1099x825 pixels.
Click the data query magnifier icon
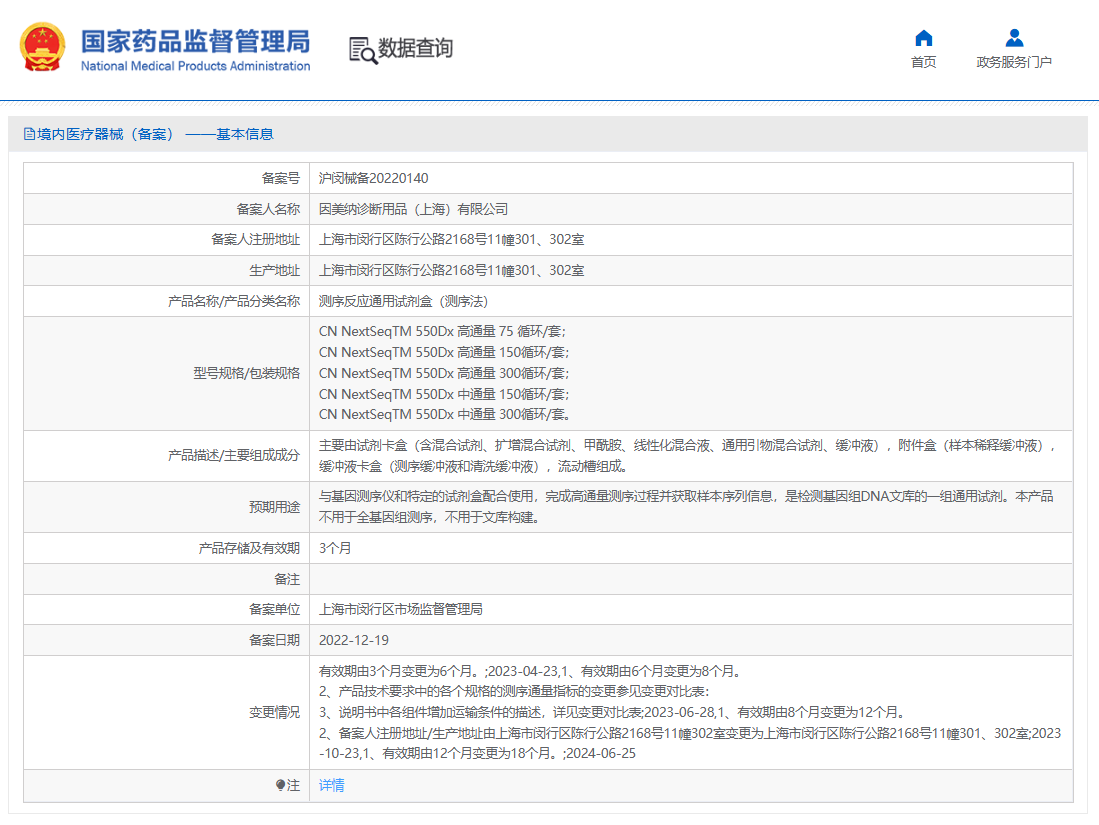pos(363,50)
